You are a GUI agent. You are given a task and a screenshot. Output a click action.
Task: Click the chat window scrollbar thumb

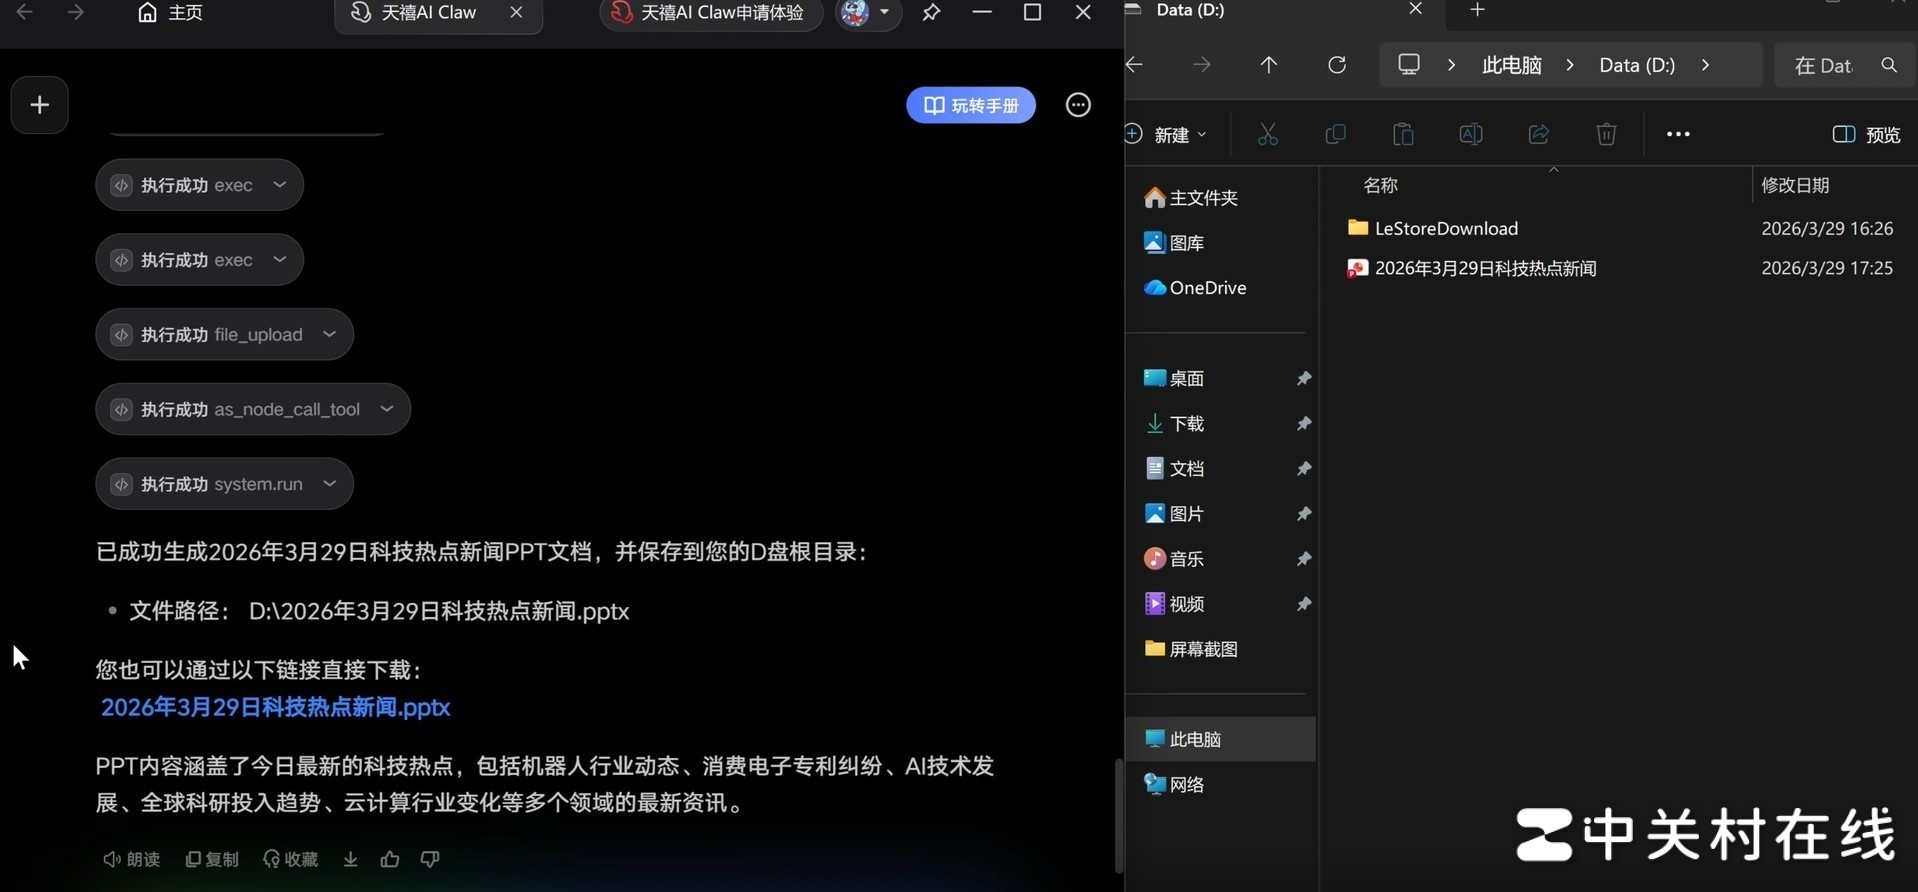(x=1119, y=816)
